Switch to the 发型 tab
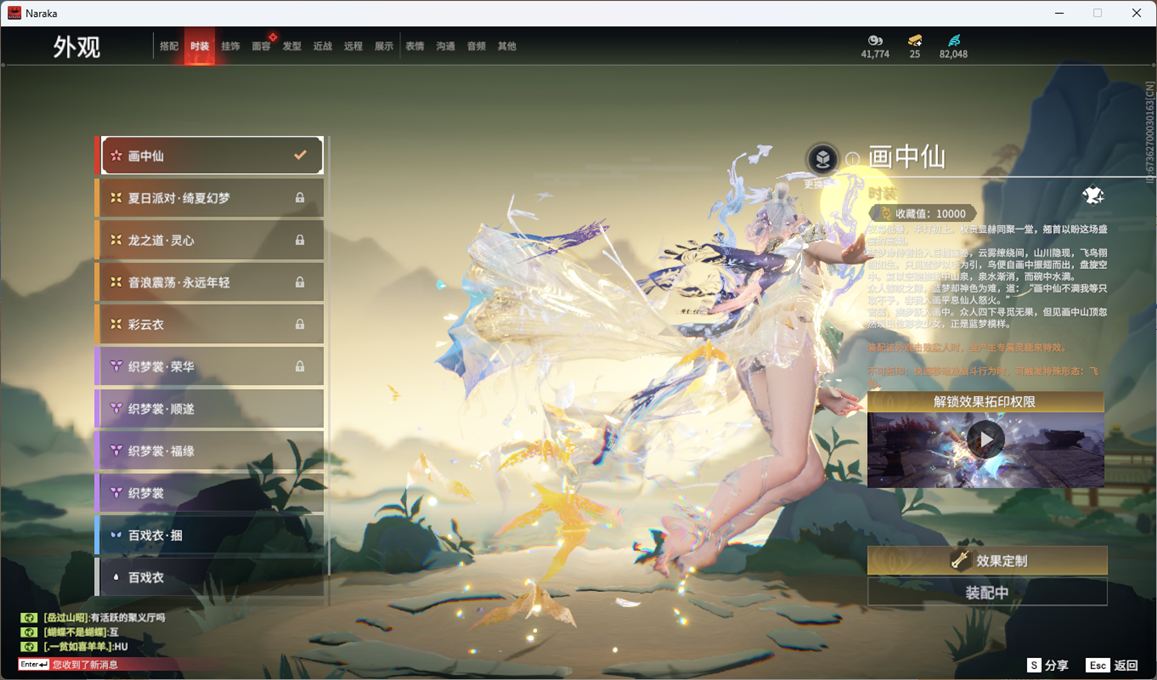 point(292,46)
